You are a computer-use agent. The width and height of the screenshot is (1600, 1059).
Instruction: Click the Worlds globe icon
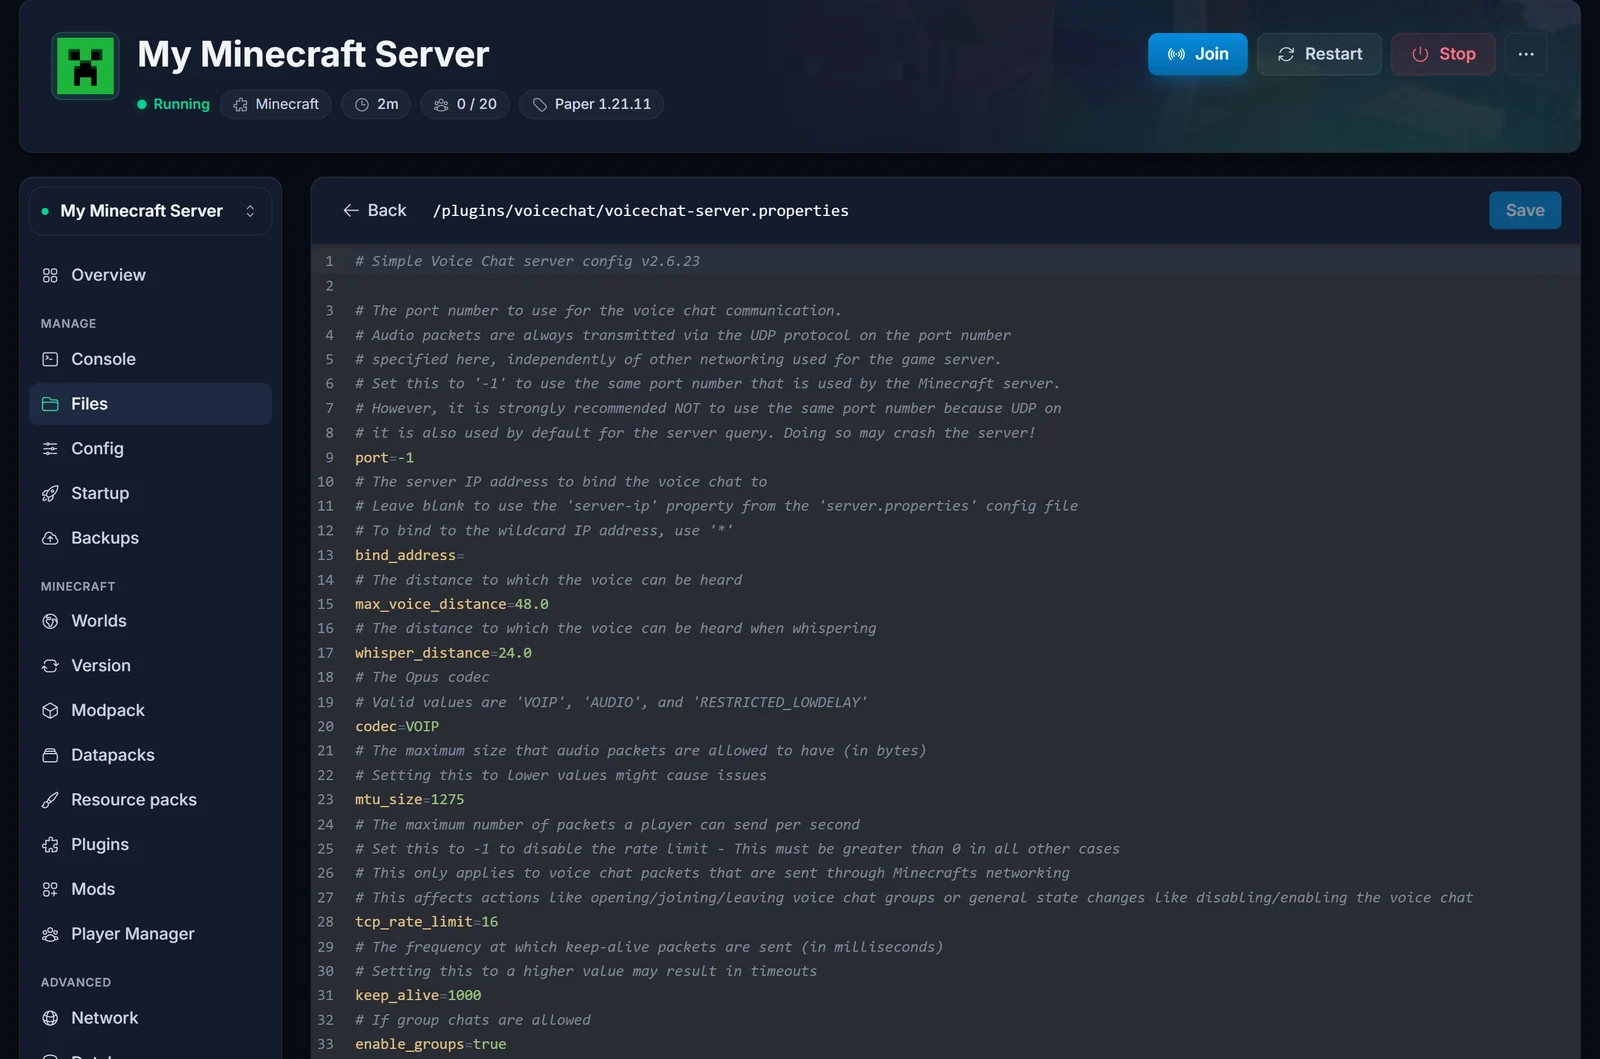(x=50, y=621)
